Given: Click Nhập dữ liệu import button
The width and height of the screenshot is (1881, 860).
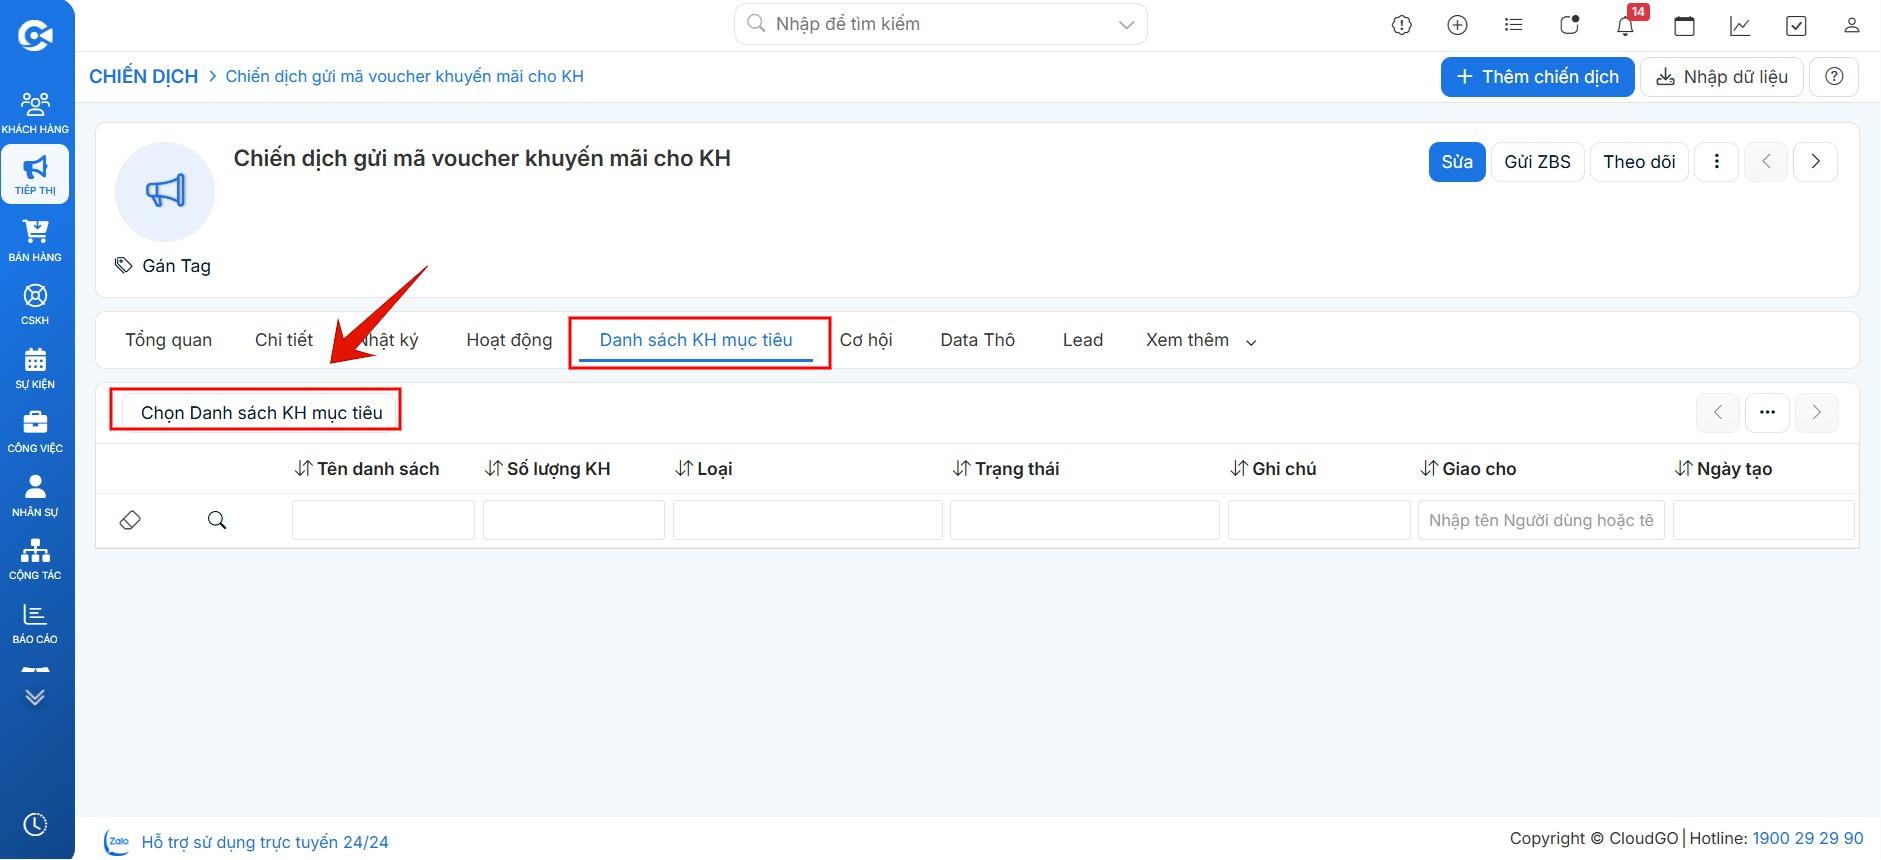Looking at the screenshot, I should click(x=1721, y=77).
